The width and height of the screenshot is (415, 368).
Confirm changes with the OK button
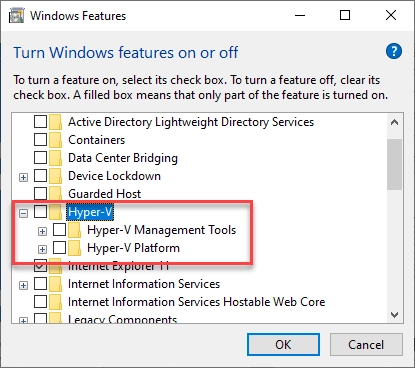click(x=283, y=345)
